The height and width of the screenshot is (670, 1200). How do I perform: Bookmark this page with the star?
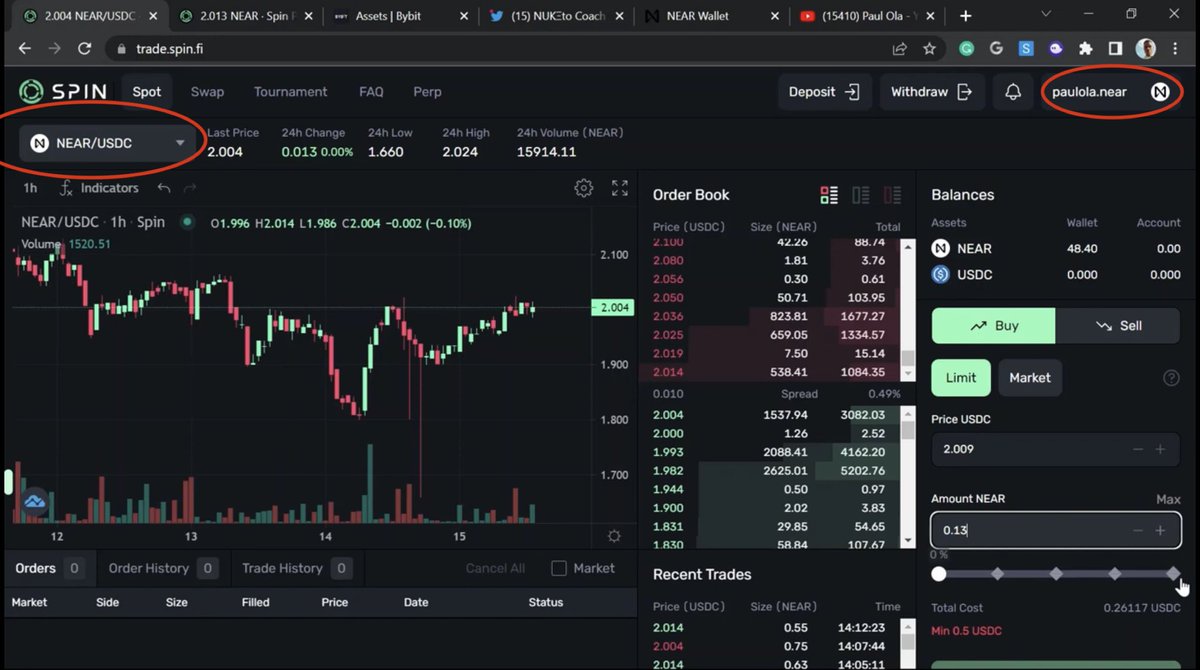[x=930, y=48]
